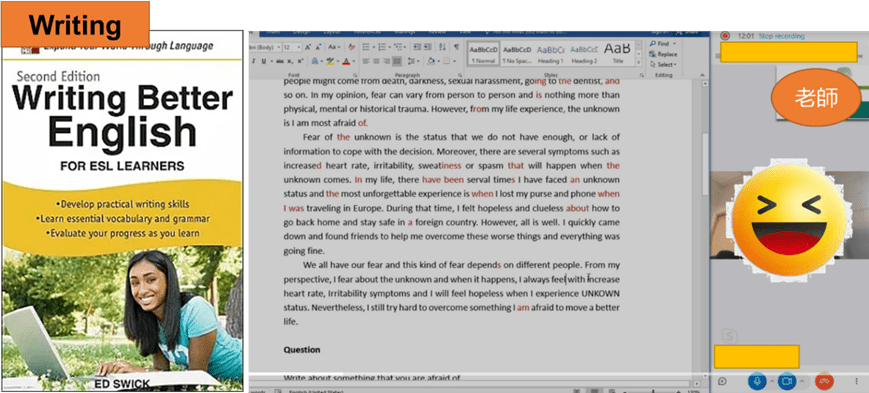The image size is (869, 393).
Task: Click Find in the Editing group
Action: pyautogui.click(x=660, y=43)
